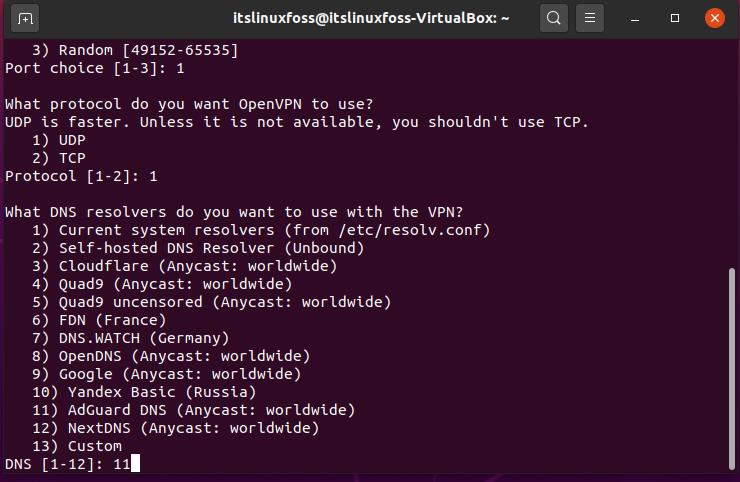This screenshot has width=740, height=482.
Task: Click the terminal vertical scrollbar
Action: click(x=732, y=368)
